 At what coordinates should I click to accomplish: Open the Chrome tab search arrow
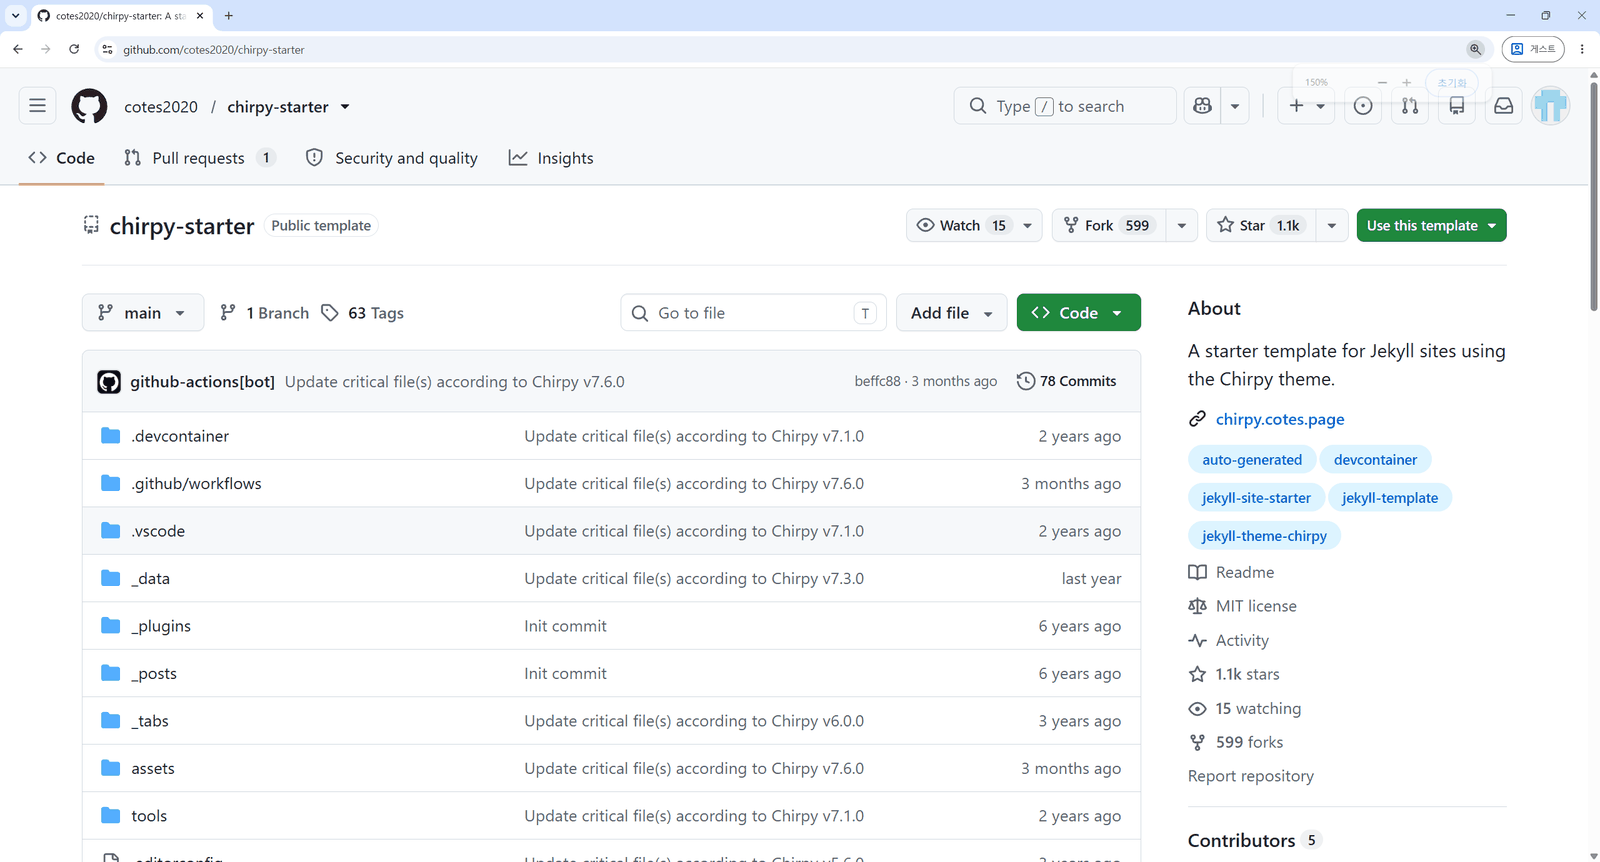[15, 16]
